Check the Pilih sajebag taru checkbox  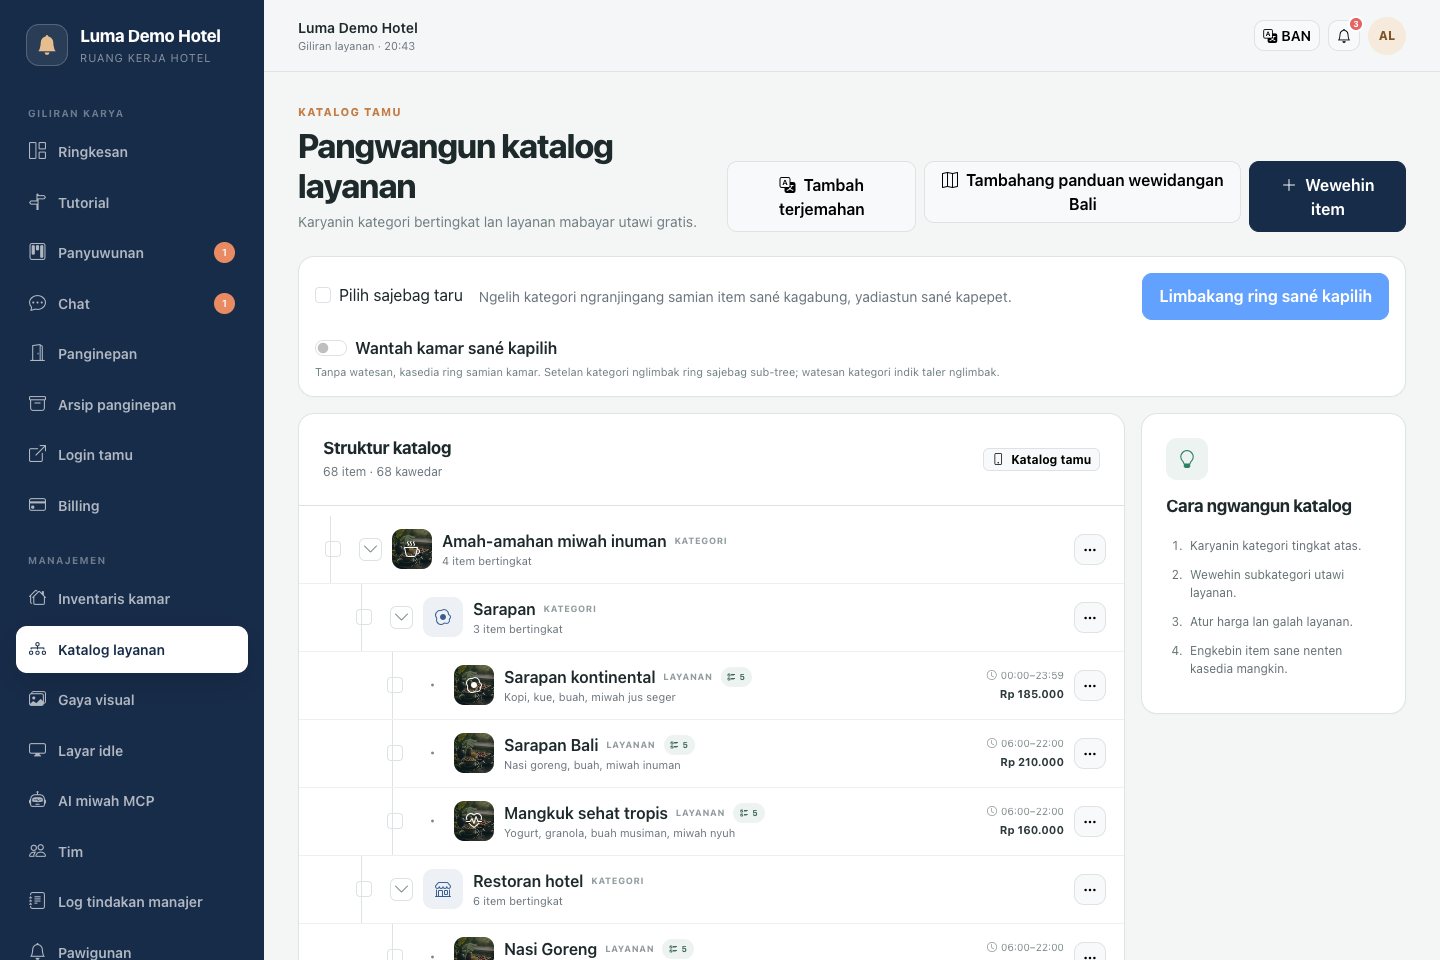(x=323, y=295)
